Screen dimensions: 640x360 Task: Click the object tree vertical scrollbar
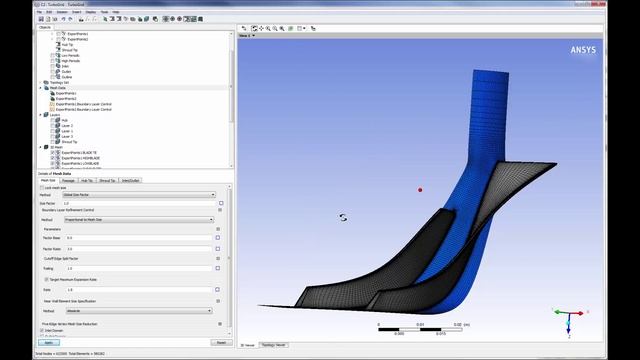[231, 86]
